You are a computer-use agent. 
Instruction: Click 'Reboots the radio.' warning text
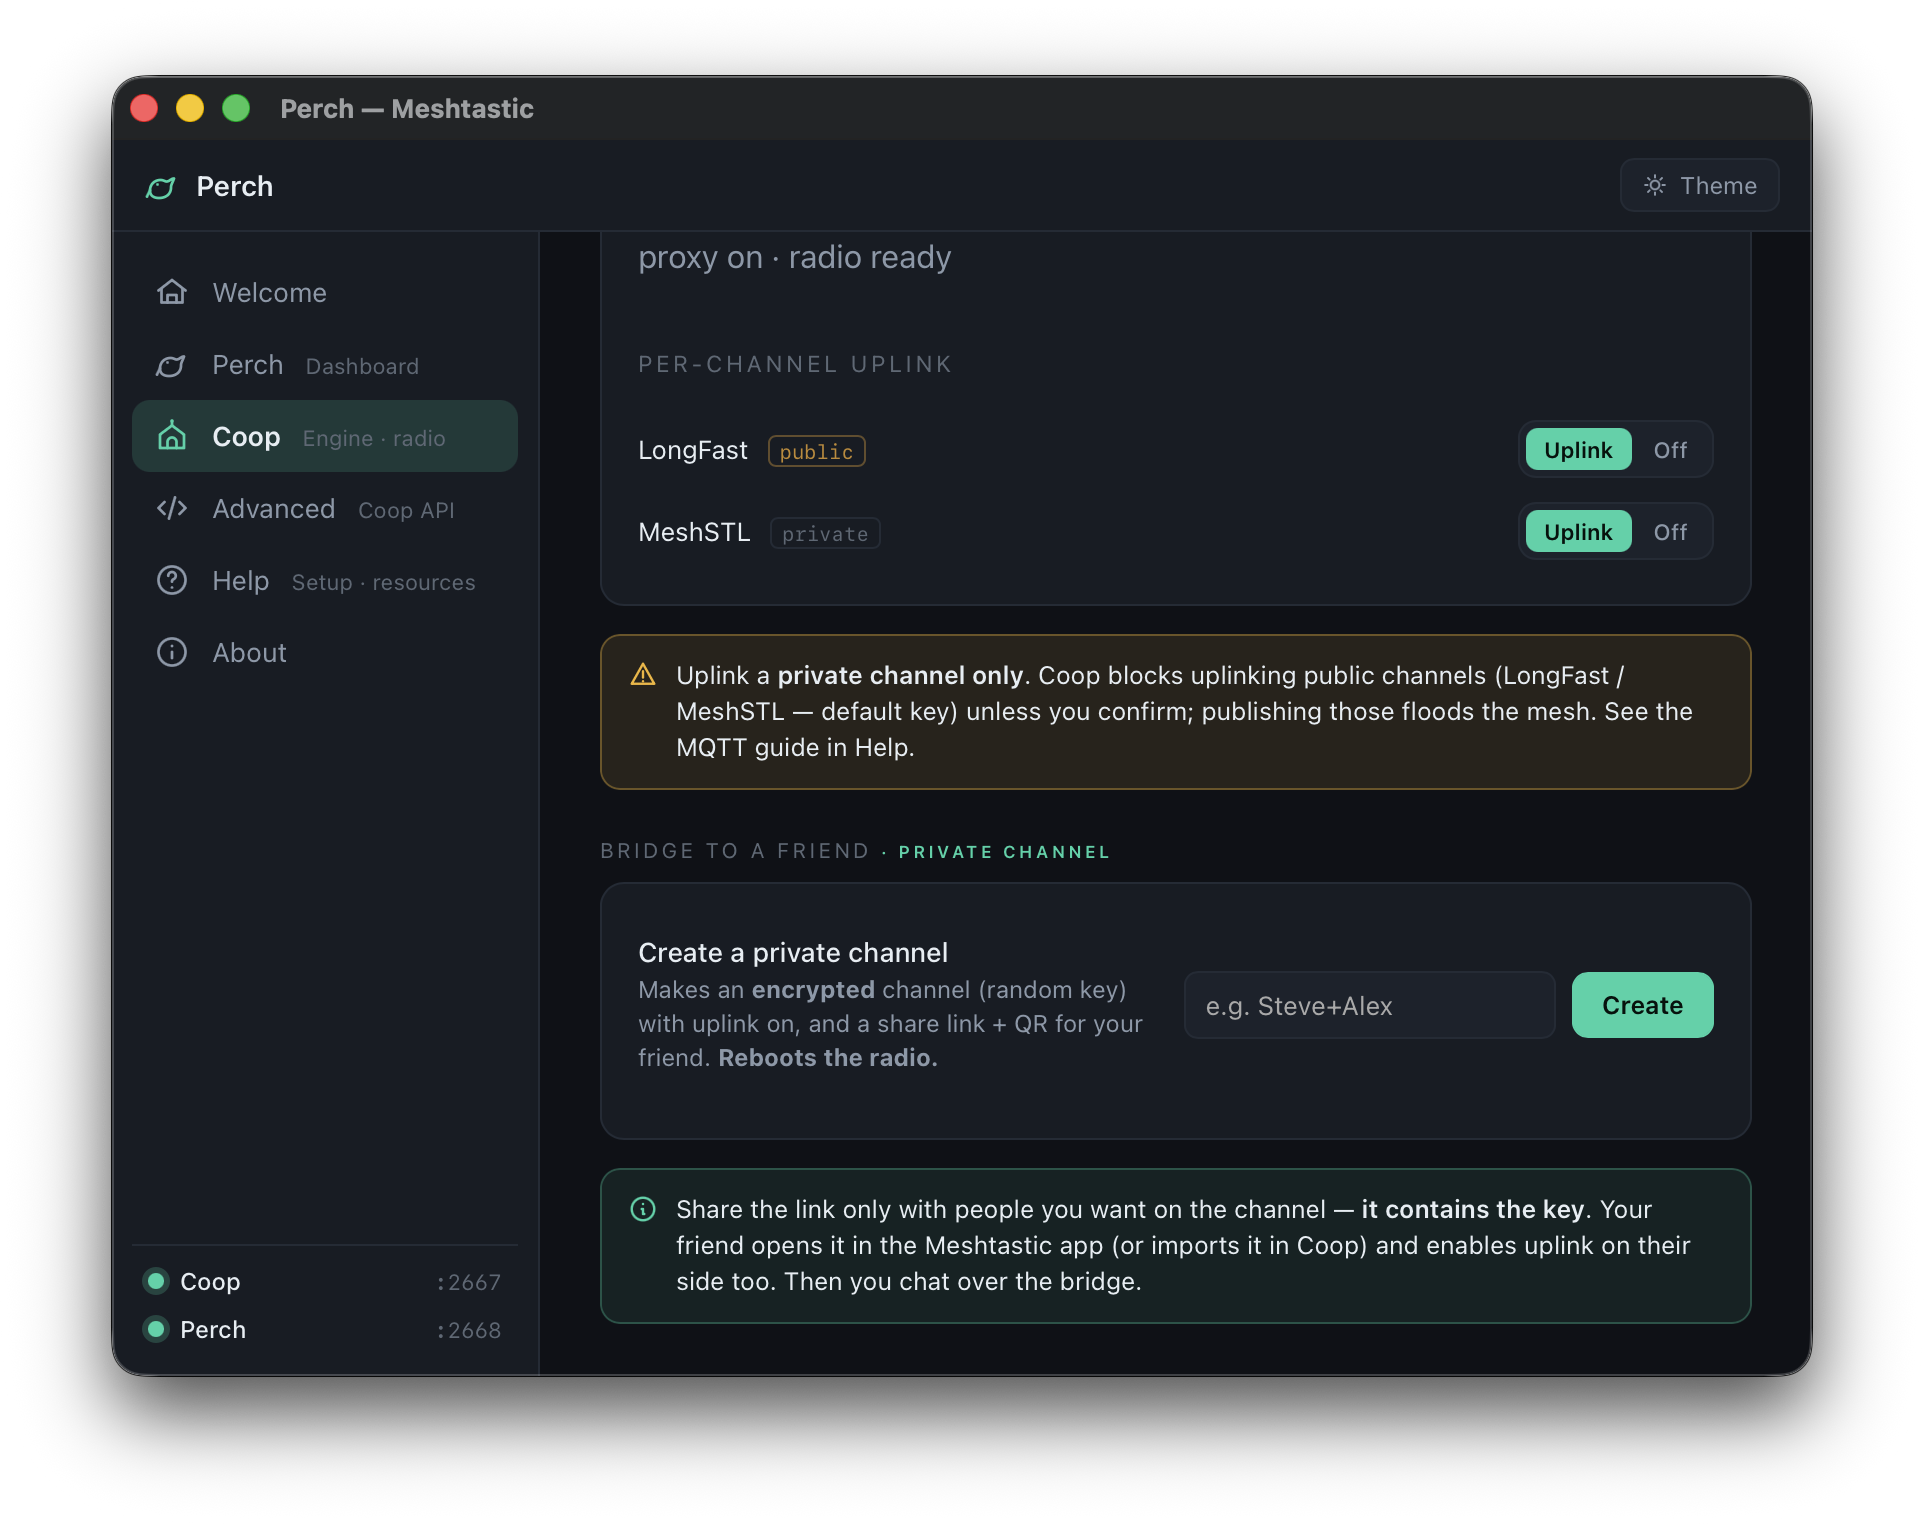click(x=828, y=1057)
